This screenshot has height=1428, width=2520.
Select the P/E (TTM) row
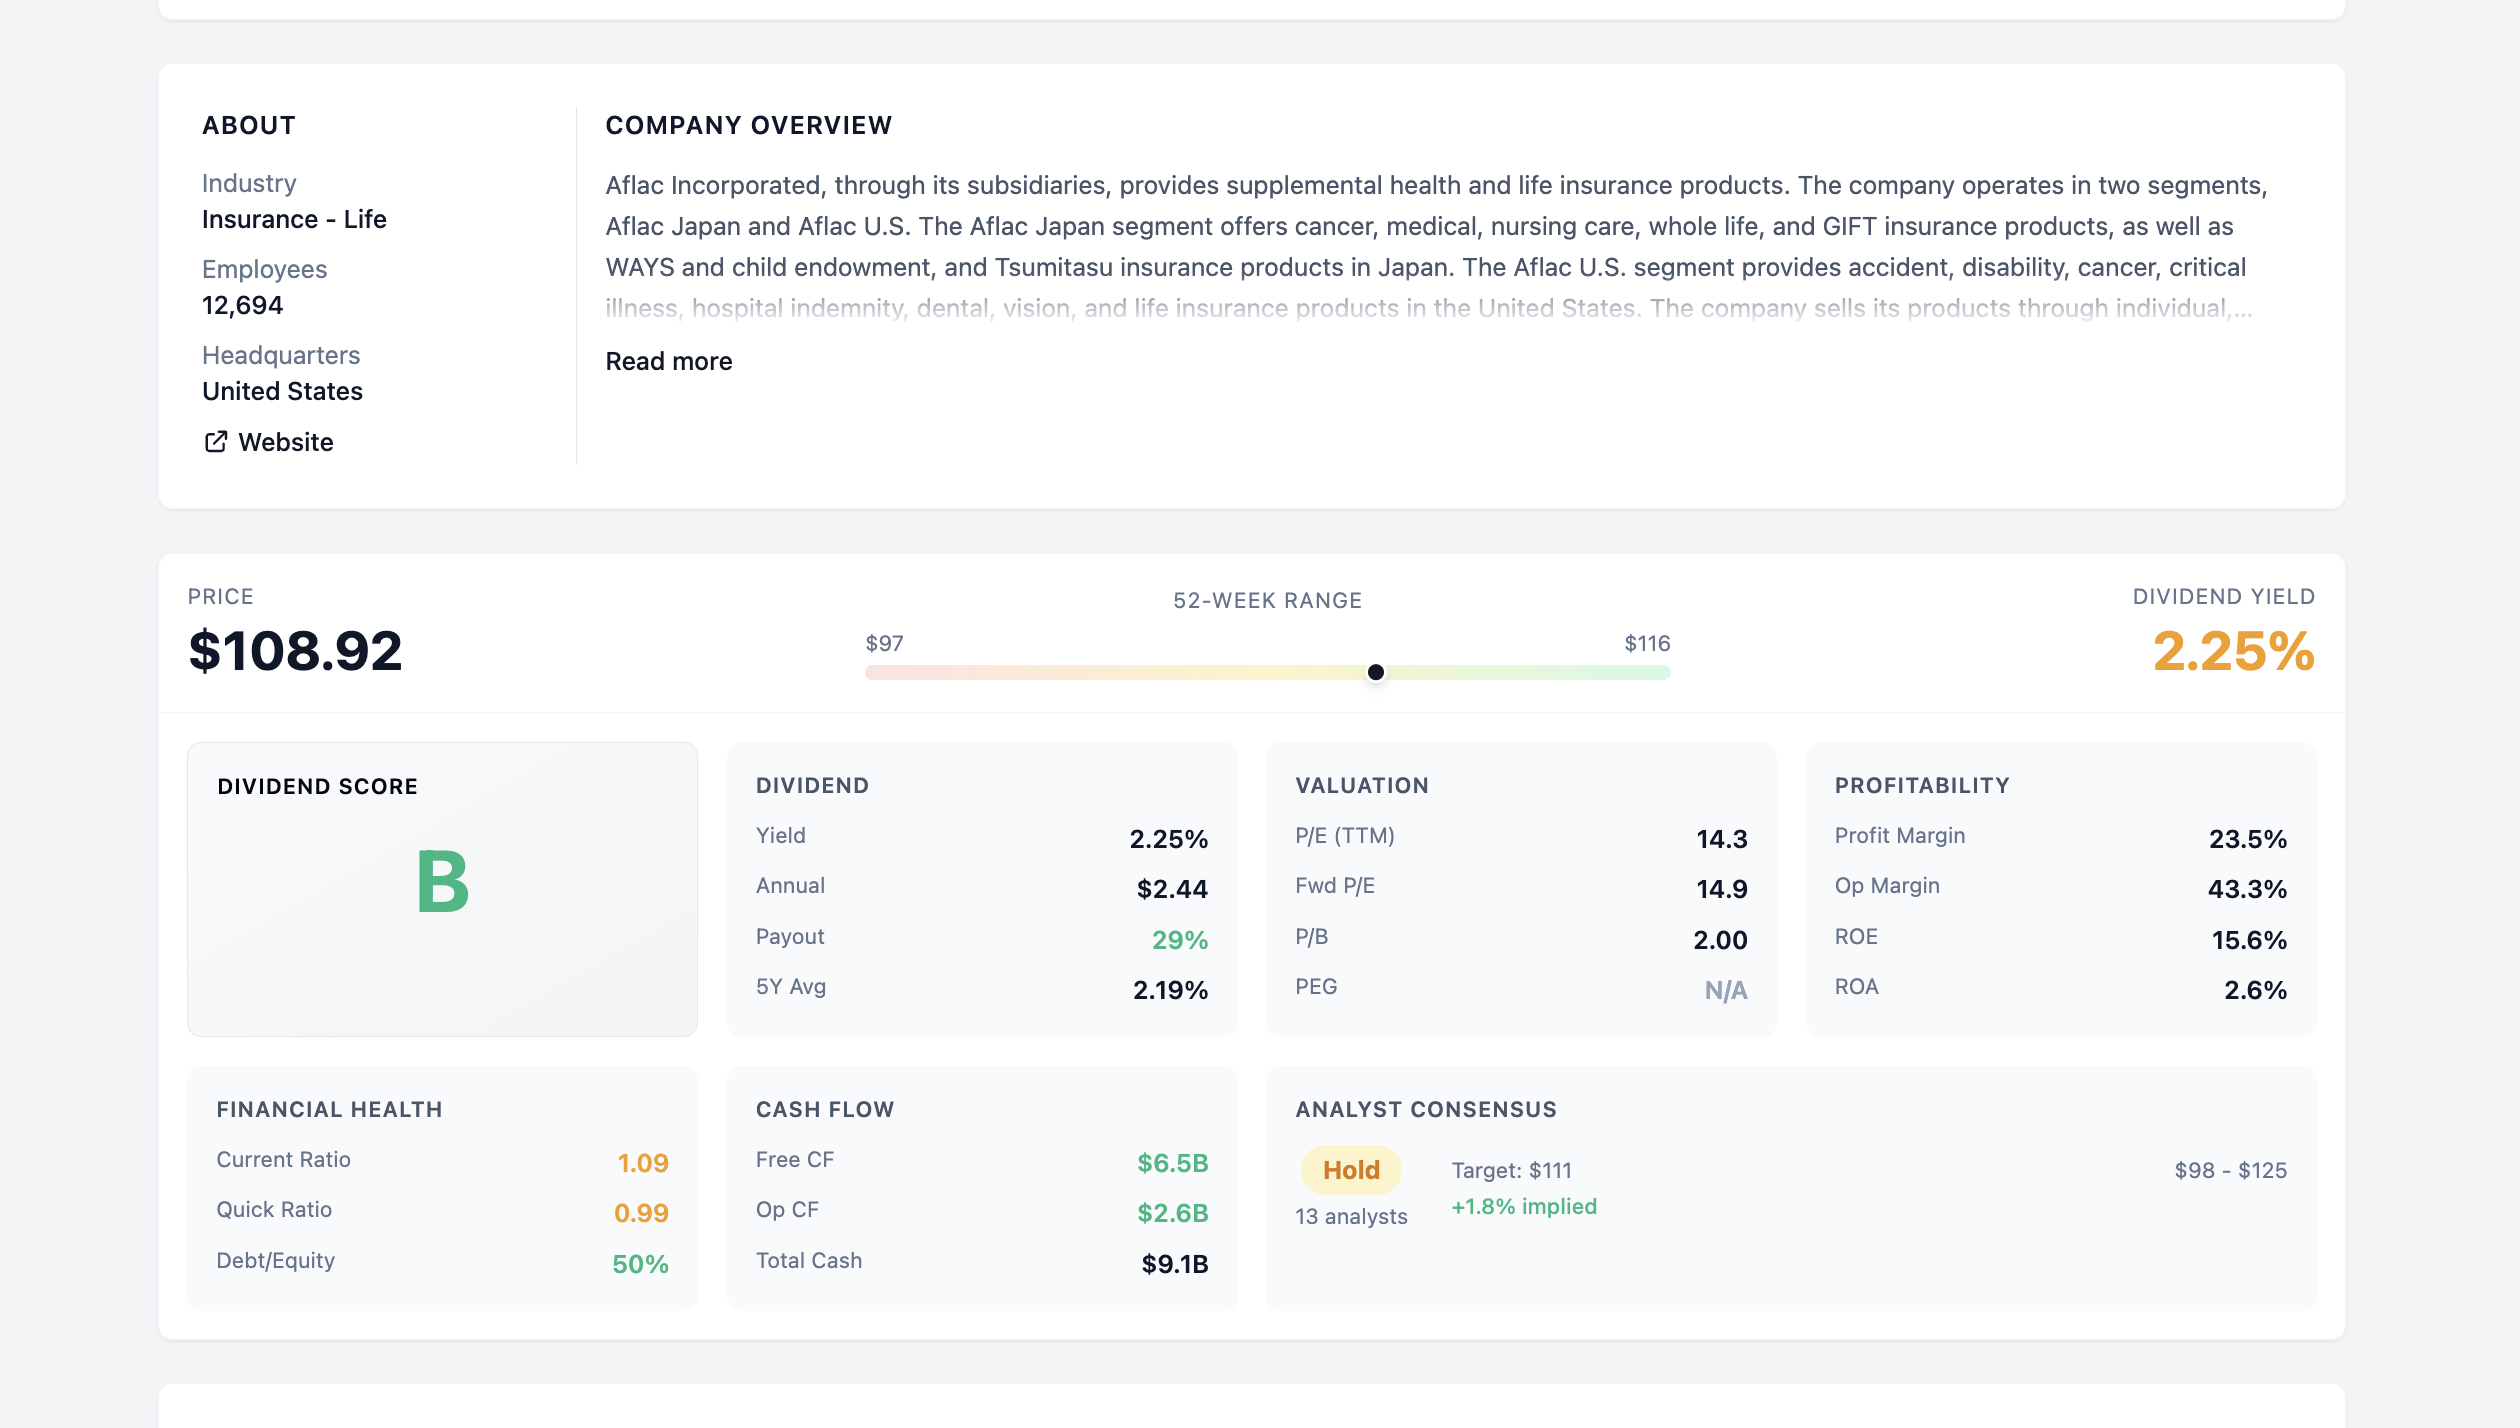[1520, 838]
